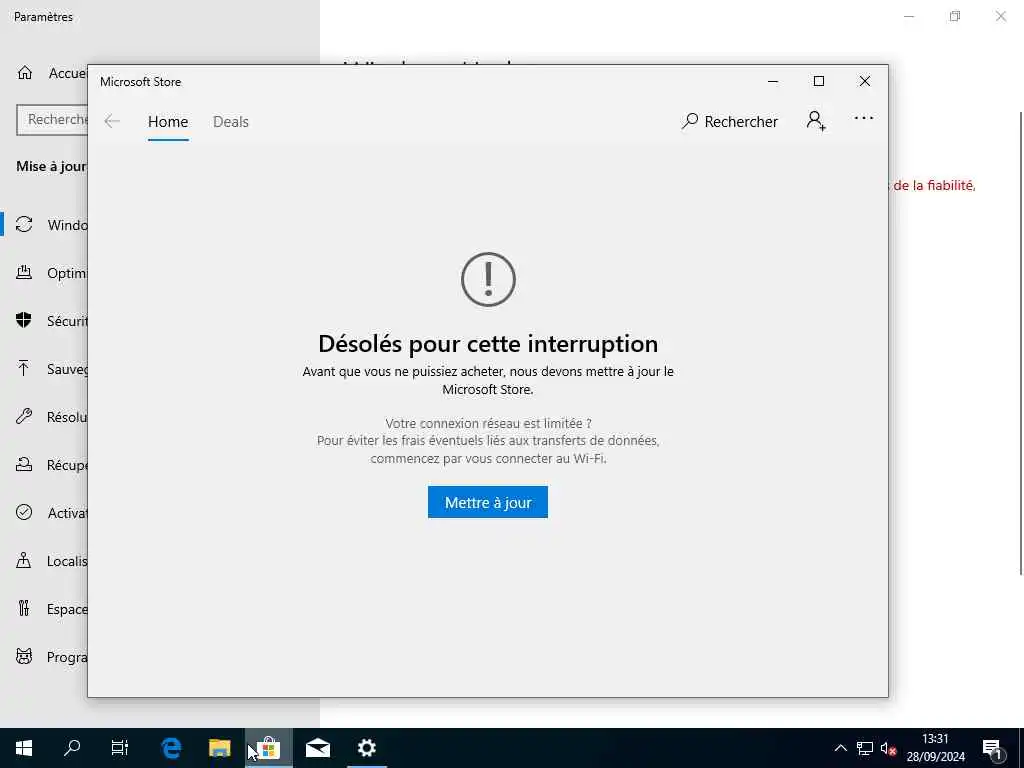Image resolution: width=1024 pixels, height=768 pixels.
Task: Open Rechercher search in Microsoft Store
Action: 729,121
